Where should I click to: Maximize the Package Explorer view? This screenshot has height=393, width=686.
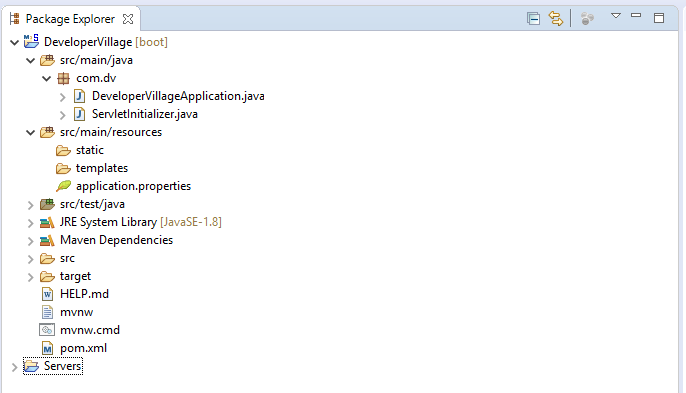coord(659,18)
